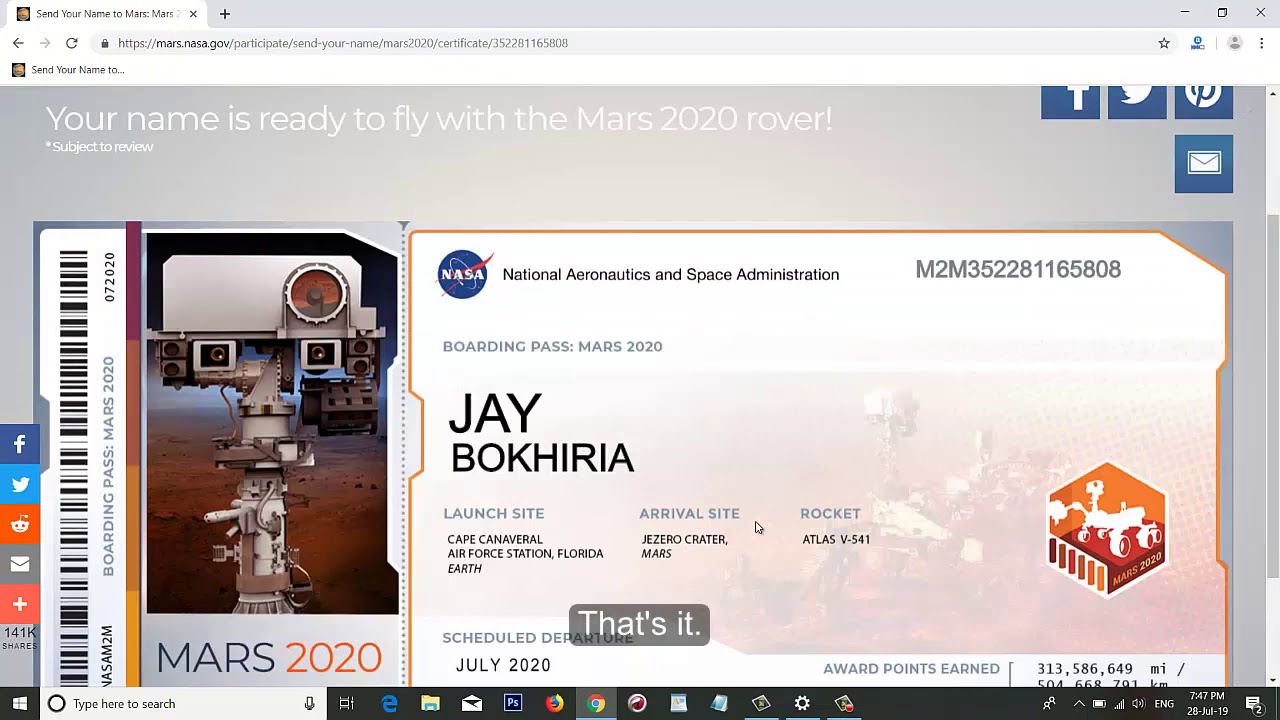View site security info via the padlock icon
Viewport: 1280px width, 720px height.
(105, 43)
